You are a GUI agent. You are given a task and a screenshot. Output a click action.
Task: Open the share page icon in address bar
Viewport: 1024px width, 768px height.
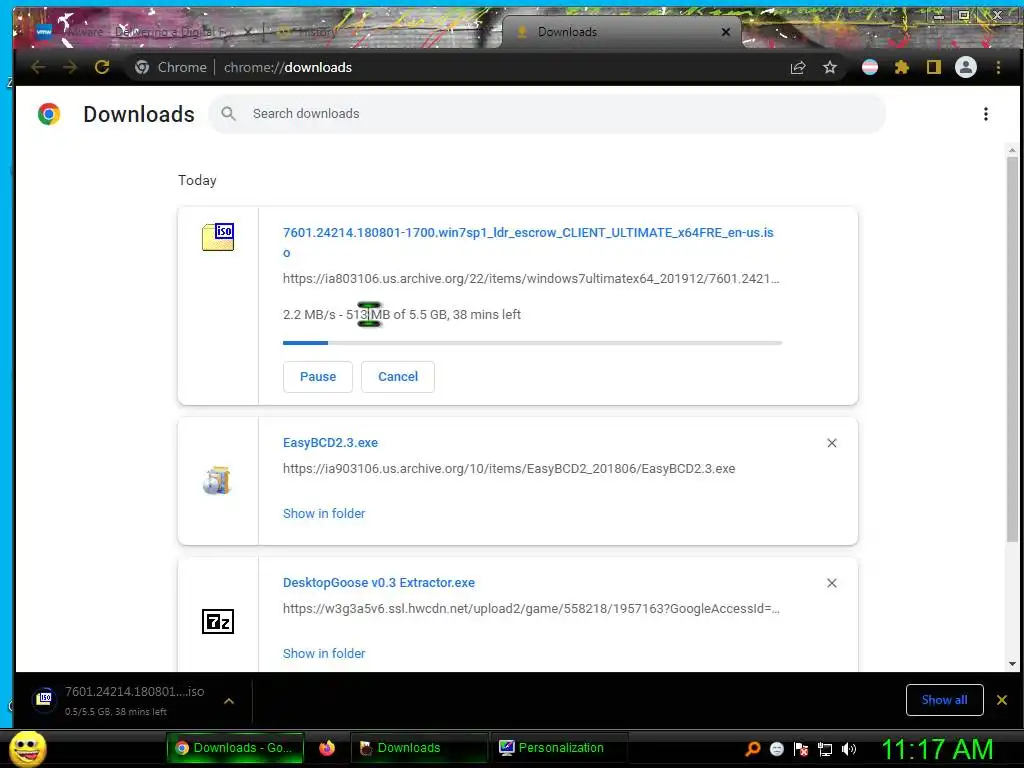(798, 67)
